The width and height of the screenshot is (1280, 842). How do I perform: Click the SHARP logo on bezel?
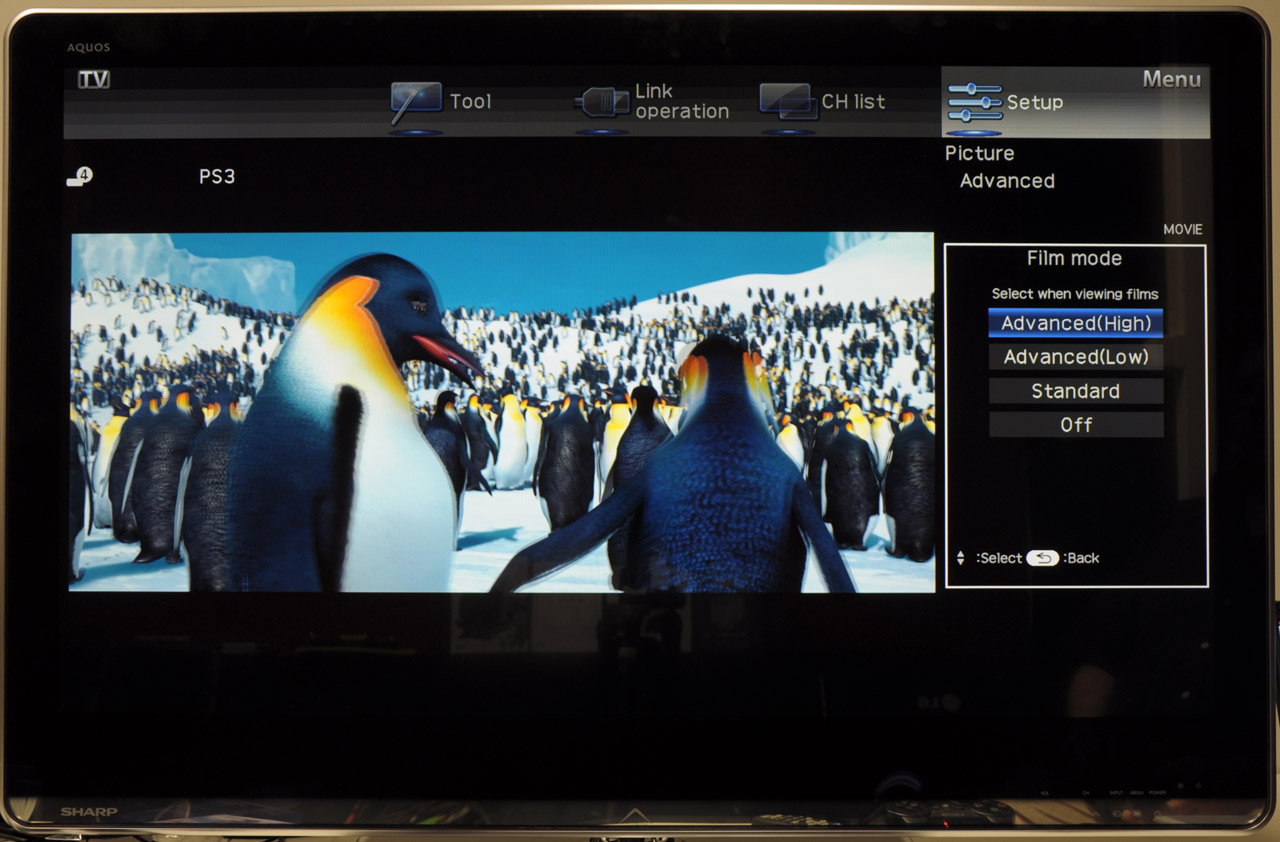point(89,812)
